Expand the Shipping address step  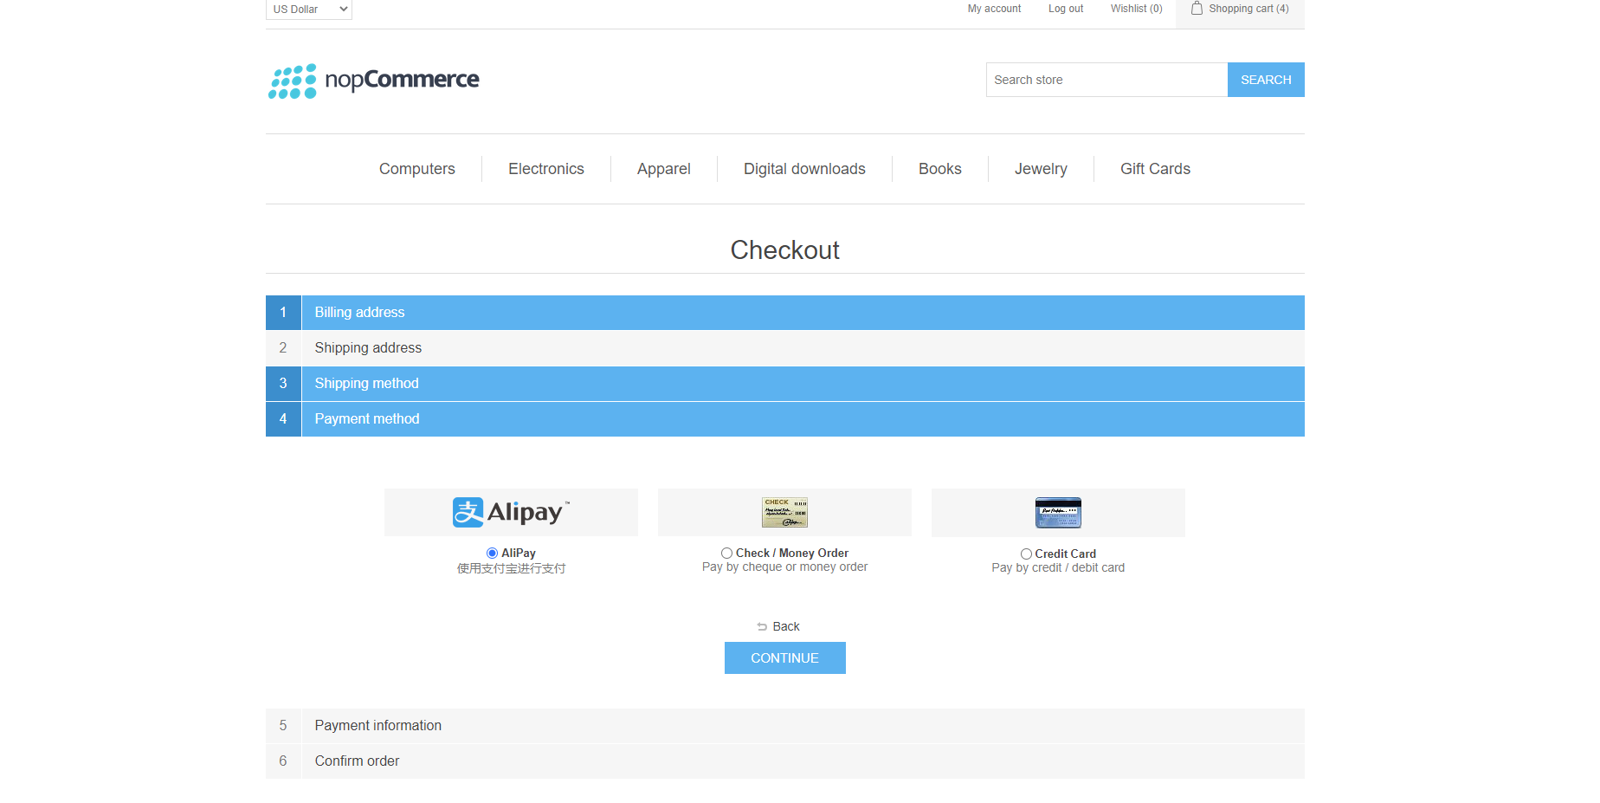click(785, 348)
